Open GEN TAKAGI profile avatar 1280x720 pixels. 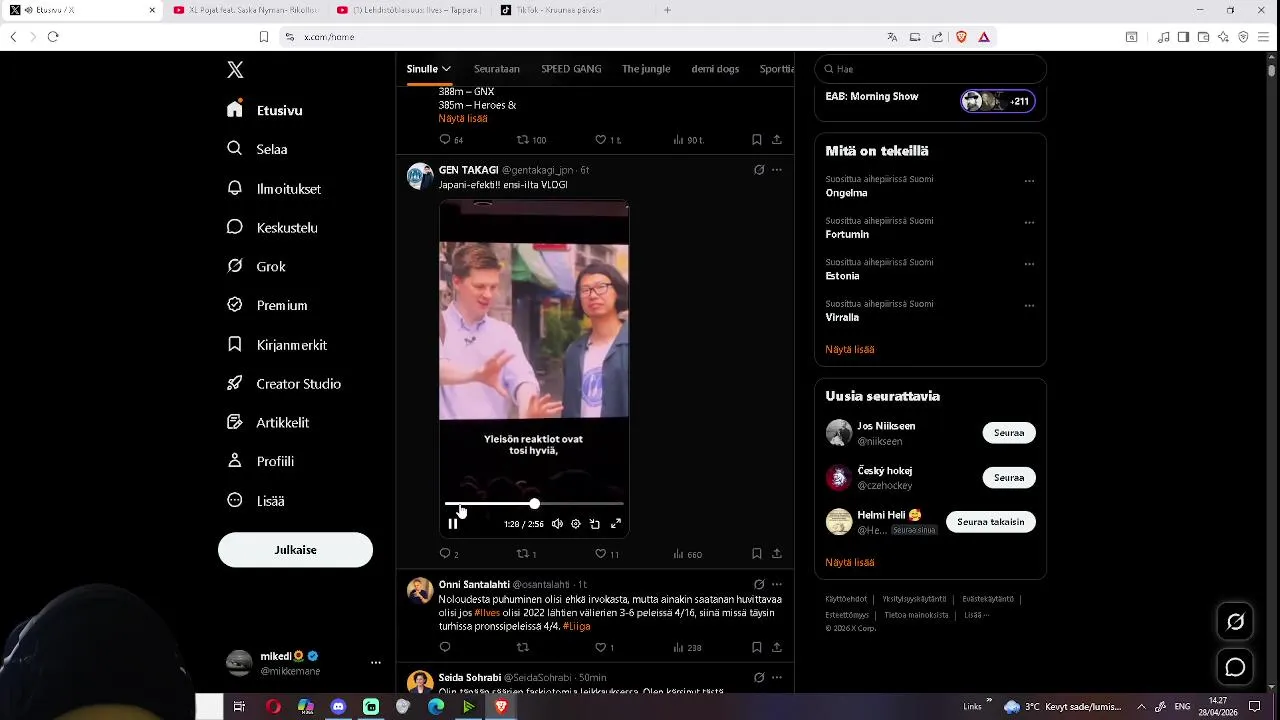[420, 177]
